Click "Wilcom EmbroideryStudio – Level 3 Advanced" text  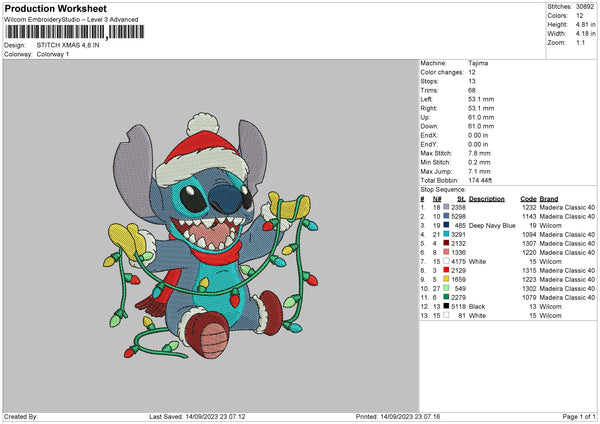(71, 20)
